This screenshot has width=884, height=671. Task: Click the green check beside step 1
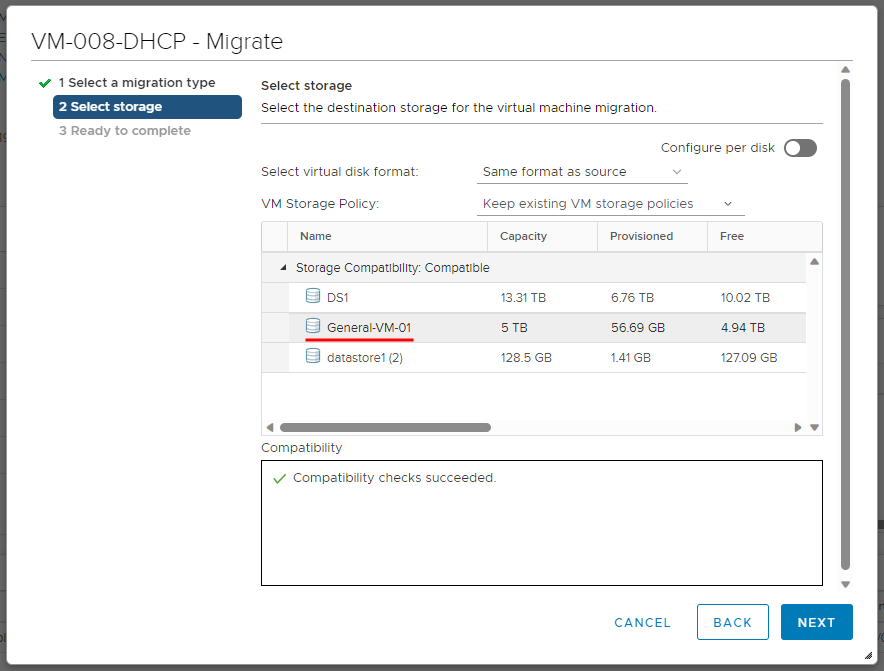[45, 83]
